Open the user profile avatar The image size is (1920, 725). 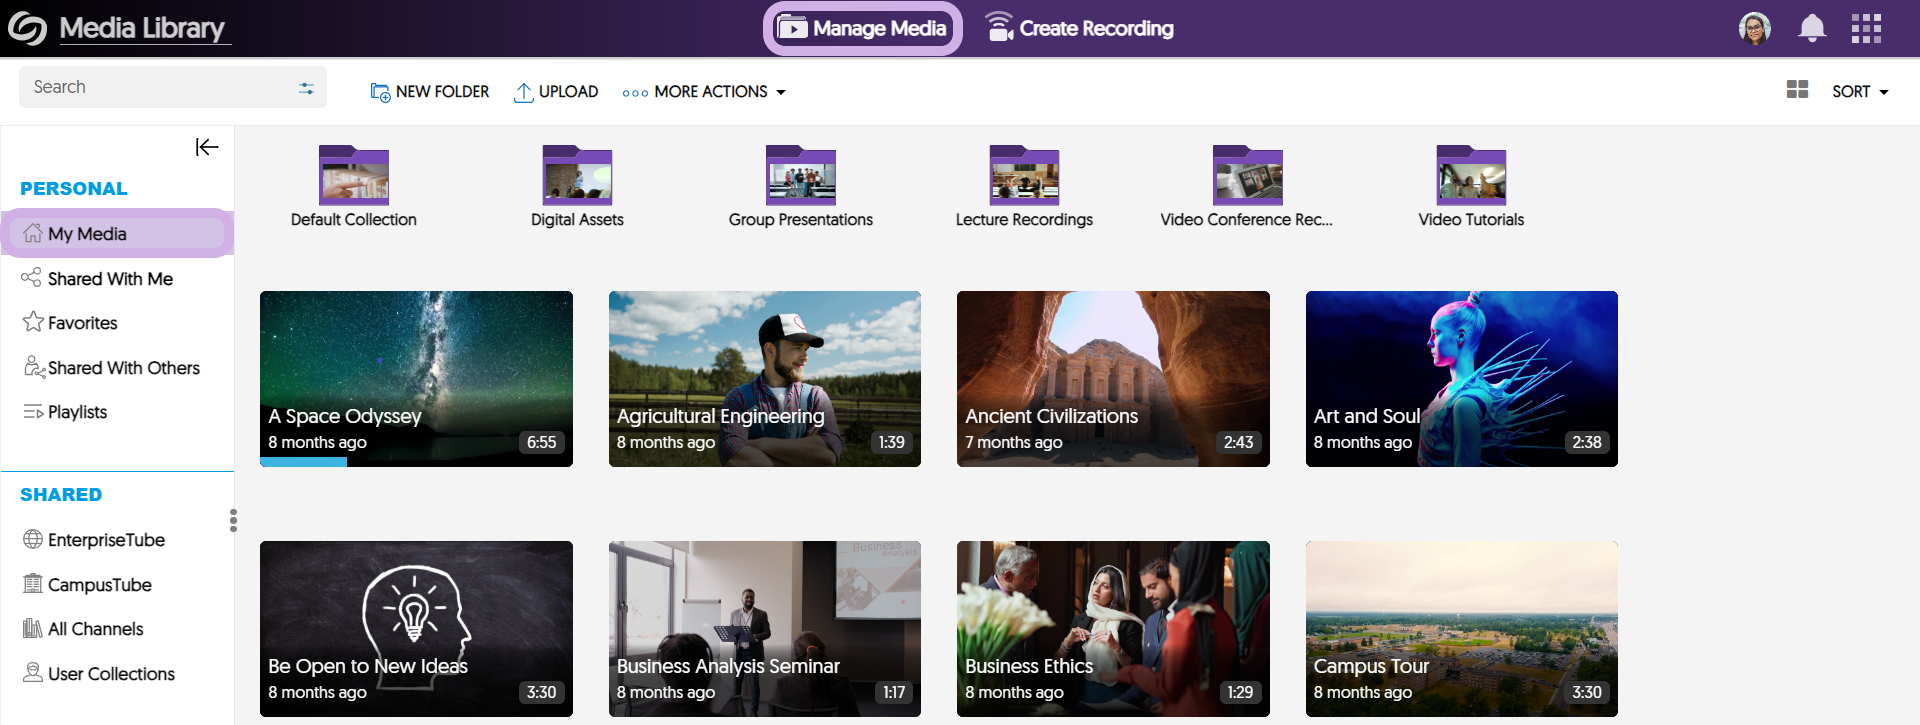1754,28
